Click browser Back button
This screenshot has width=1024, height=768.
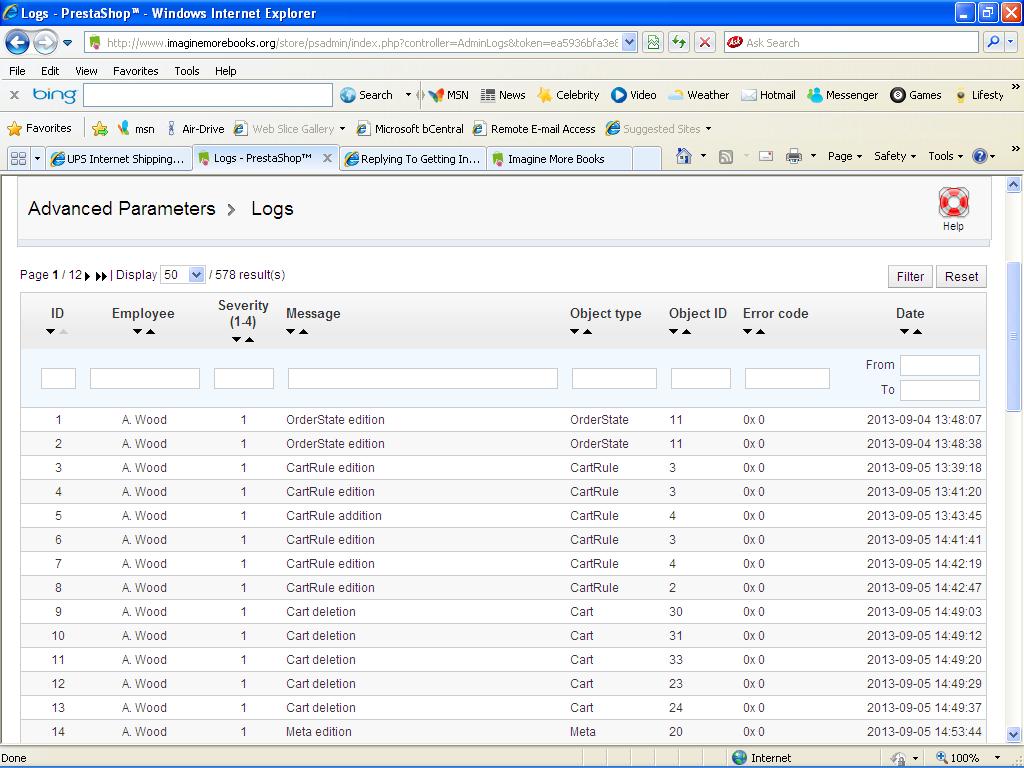18,43
